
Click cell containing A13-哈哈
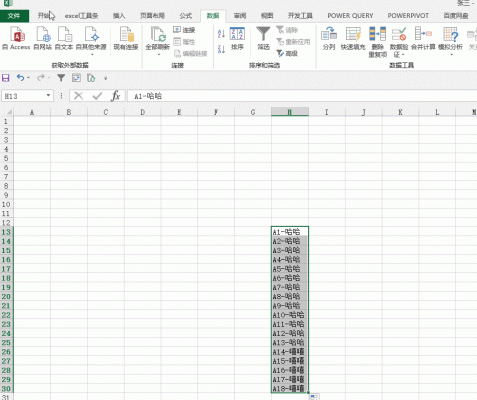[x=290, y=342]
